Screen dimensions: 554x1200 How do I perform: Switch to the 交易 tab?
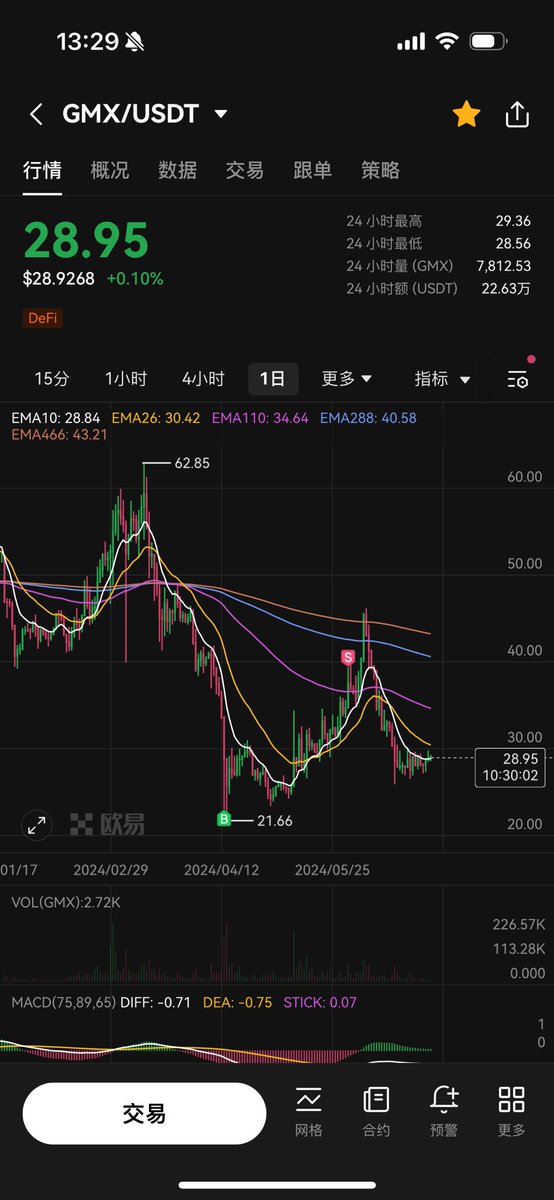point(245,171)
